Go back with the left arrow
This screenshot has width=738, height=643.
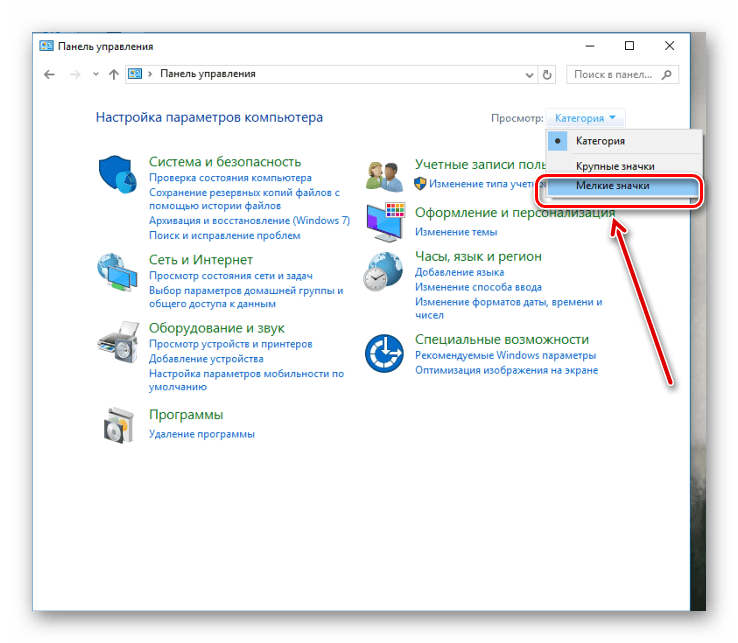(49, 74)
